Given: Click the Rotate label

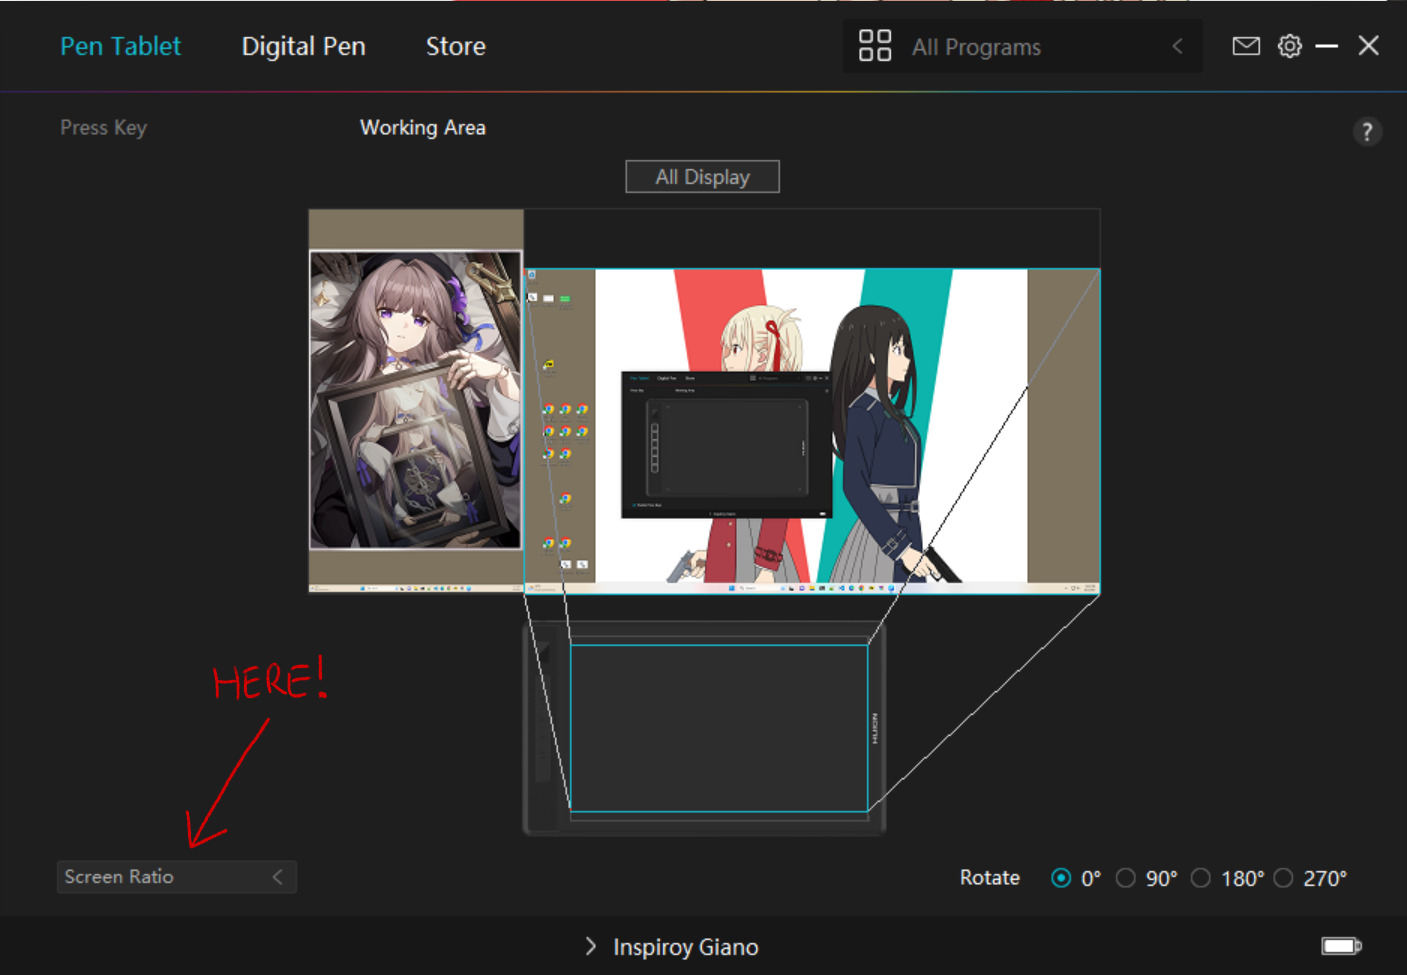Looking at the screenshot, I should click(x=990, y=878).
